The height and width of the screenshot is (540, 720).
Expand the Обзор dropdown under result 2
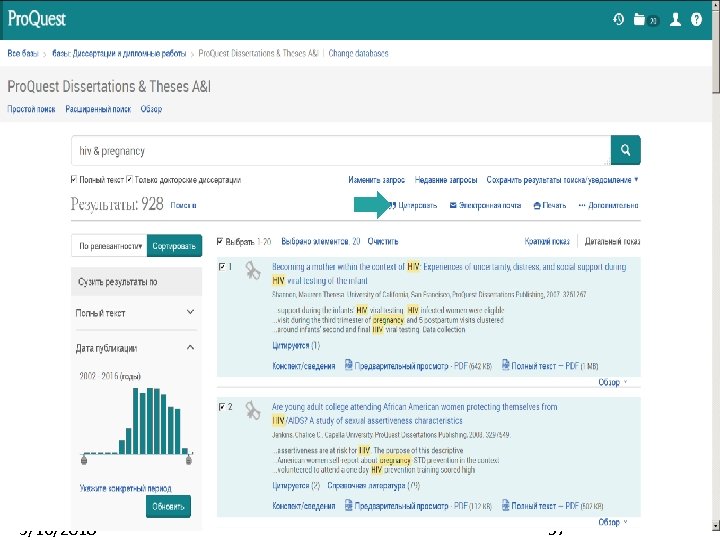coord(613,522)
